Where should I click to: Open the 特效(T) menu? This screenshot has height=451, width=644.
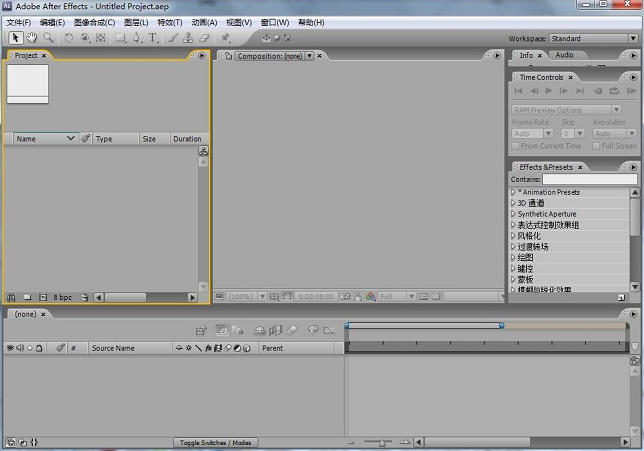click(170, 23)
